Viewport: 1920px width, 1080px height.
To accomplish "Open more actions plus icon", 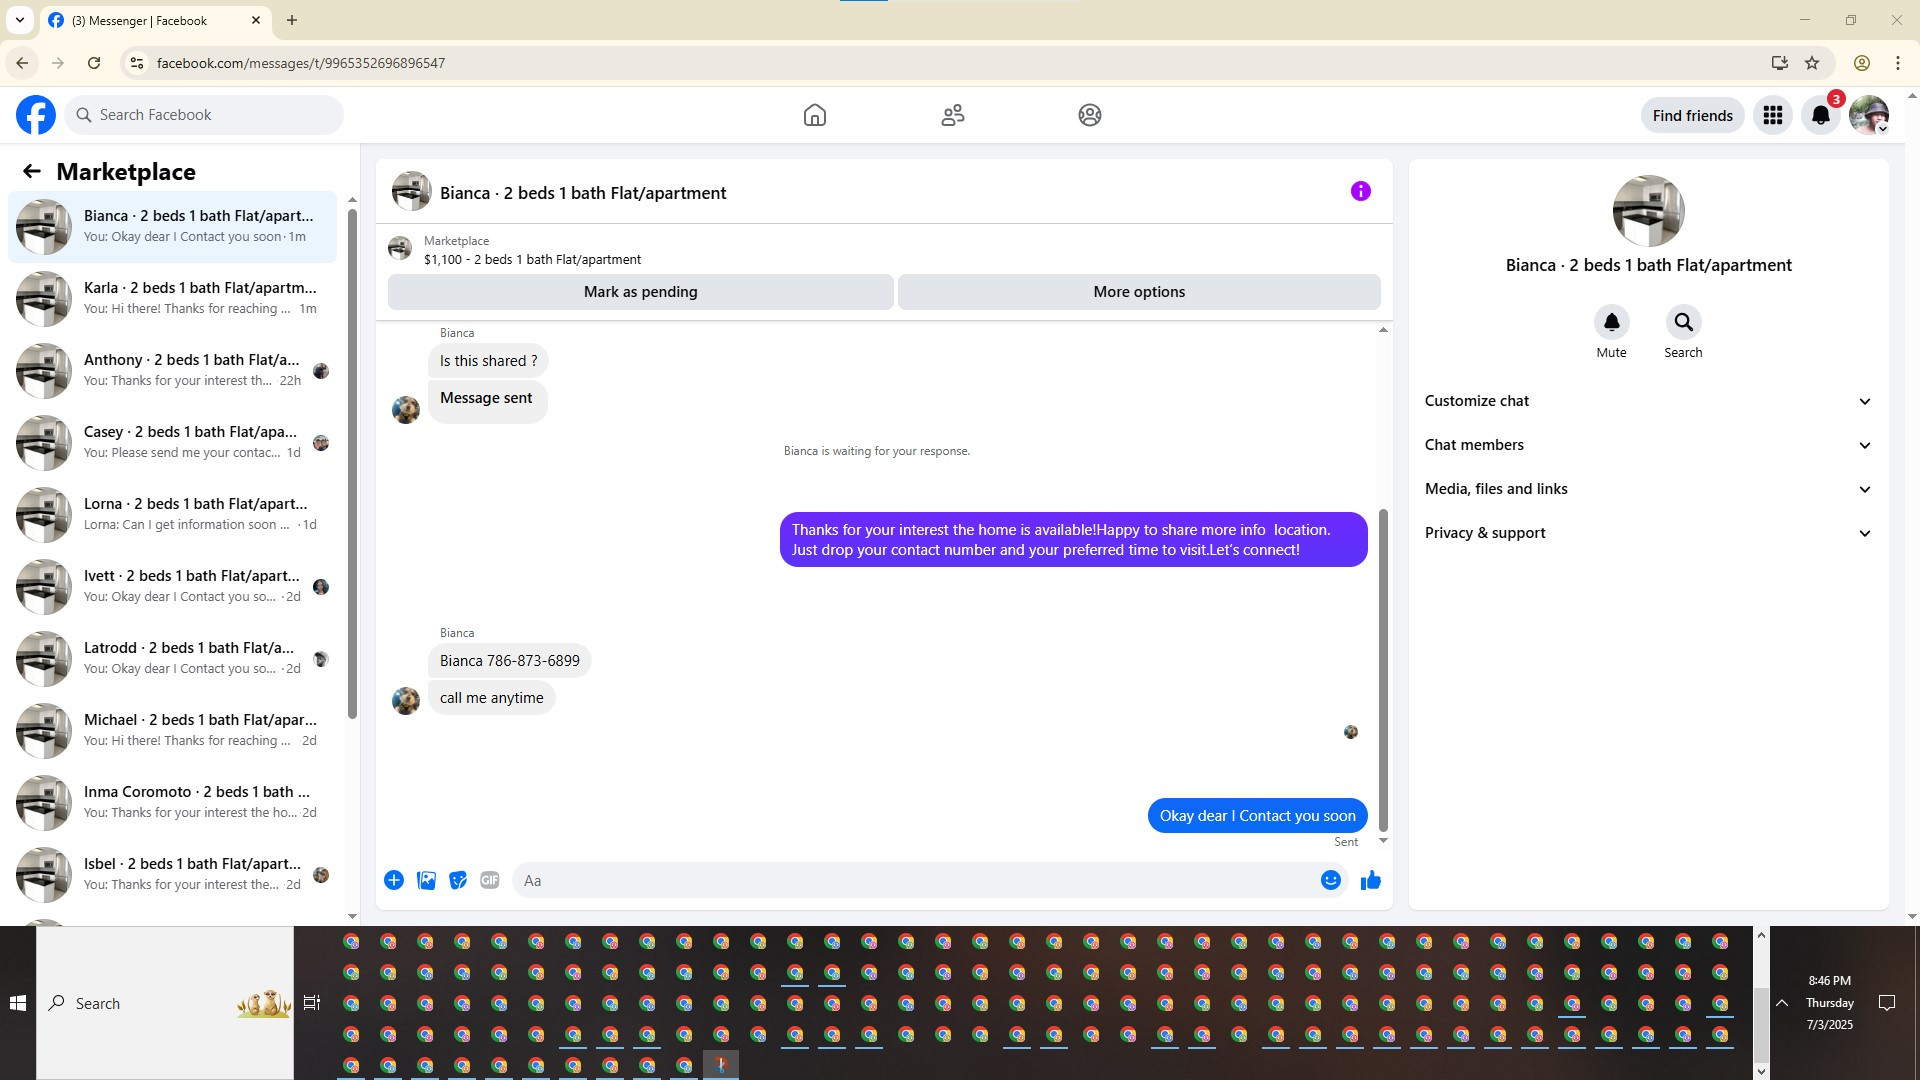I will tap(394, 880).
